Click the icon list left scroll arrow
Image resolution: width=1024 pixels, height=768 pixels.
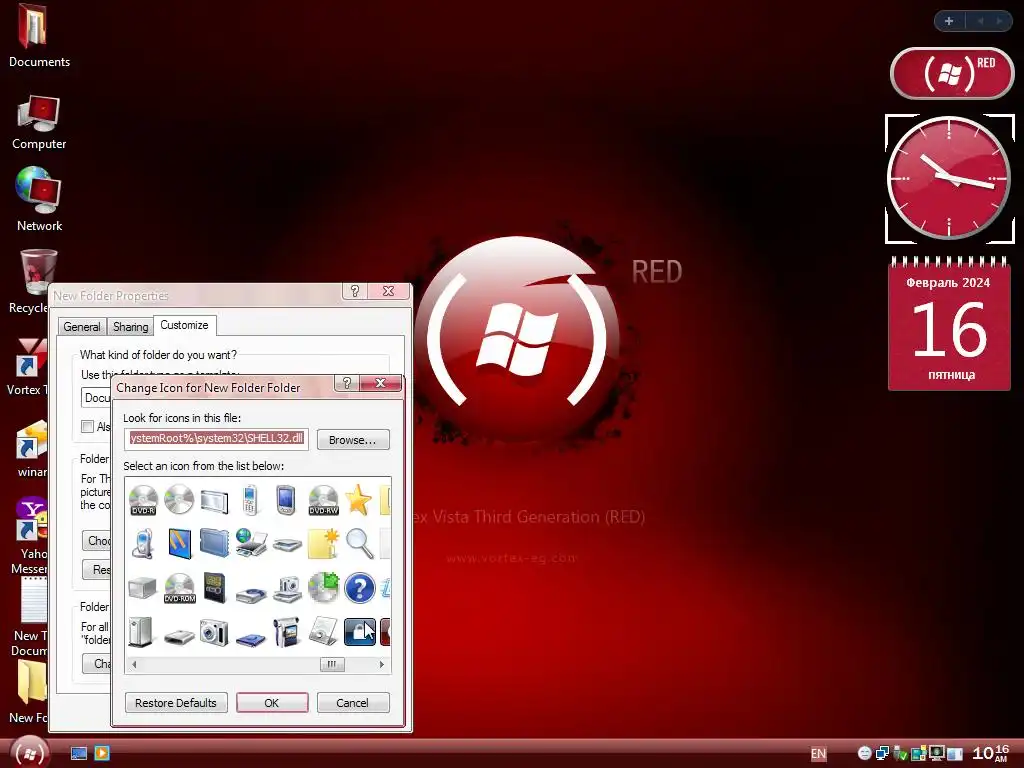click(134, 664)
